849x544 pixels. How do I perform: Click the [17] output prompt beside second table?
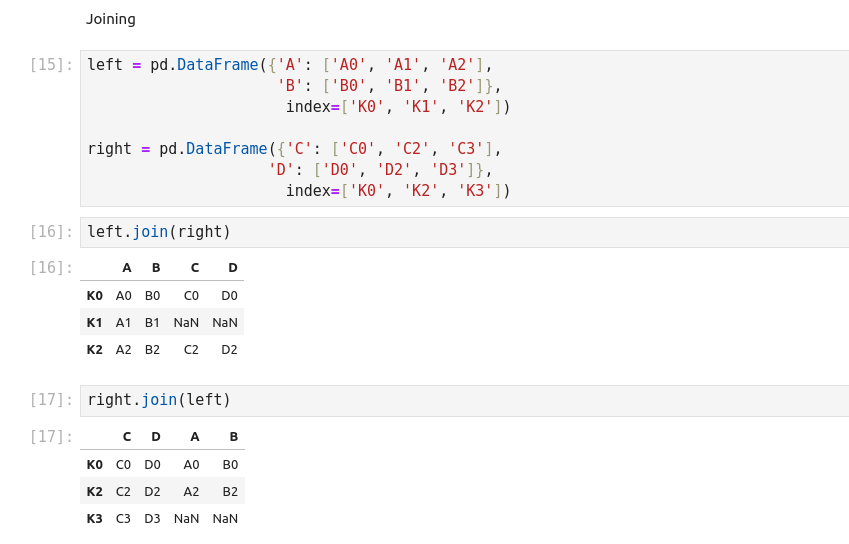[x=51, y=437]
